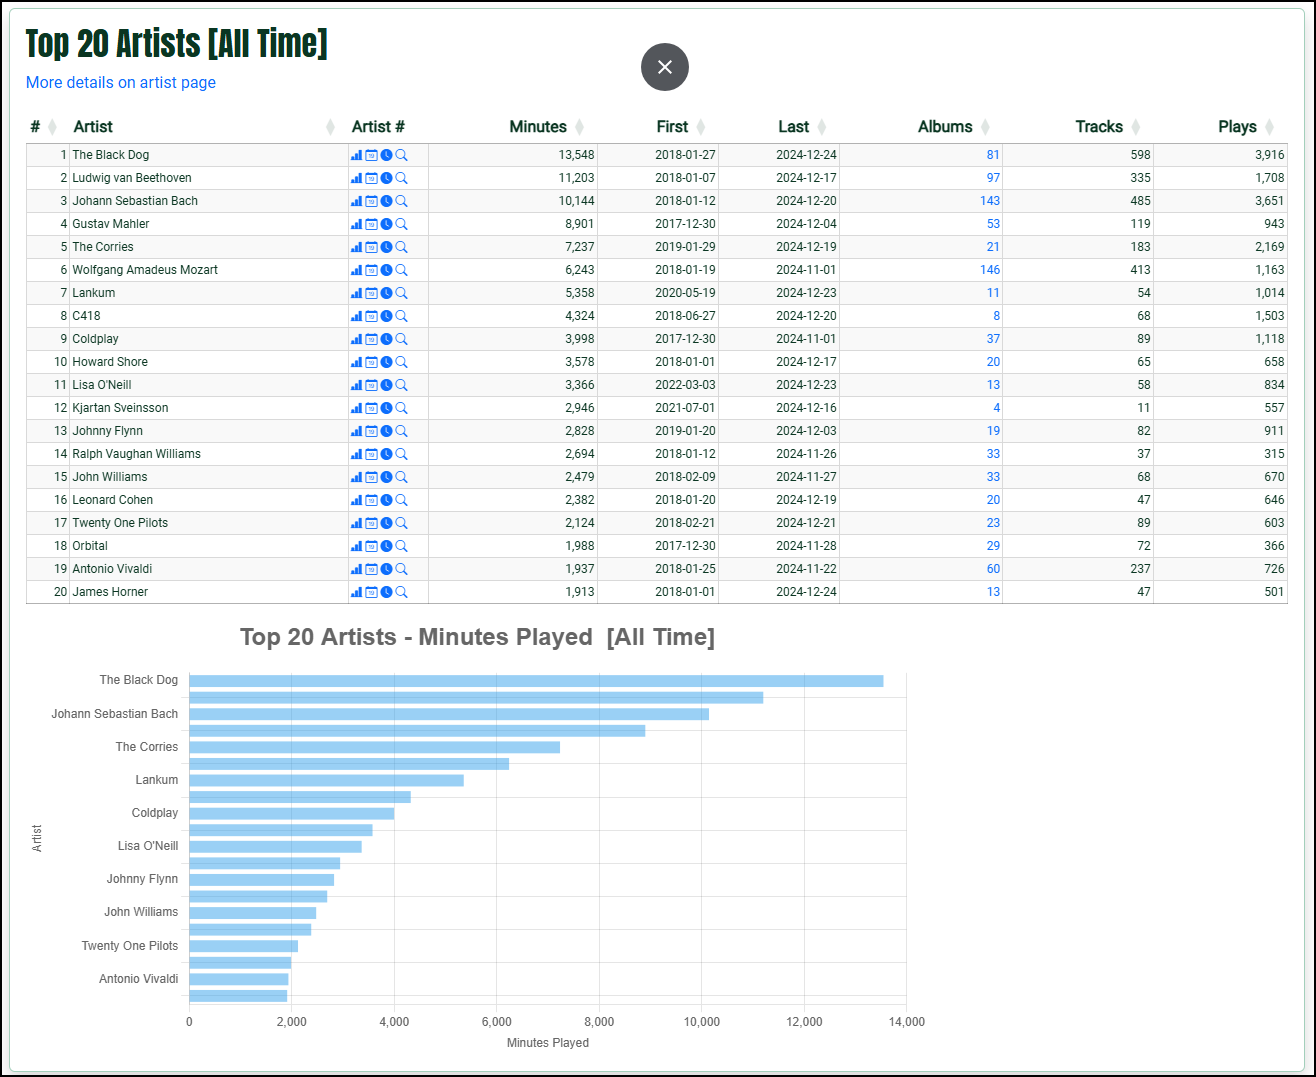Image resolution: width=1316 pixels, height=1077 pixels.
Task: Click clock icon for Antonio Vivaldi
Action: (x=386, y=569)
